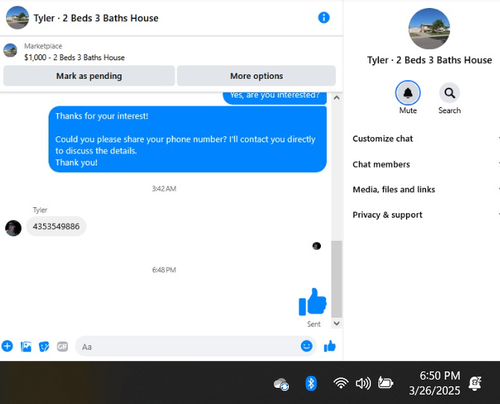Click the chat scrollbar up arrow

click(x=337, y=98)
